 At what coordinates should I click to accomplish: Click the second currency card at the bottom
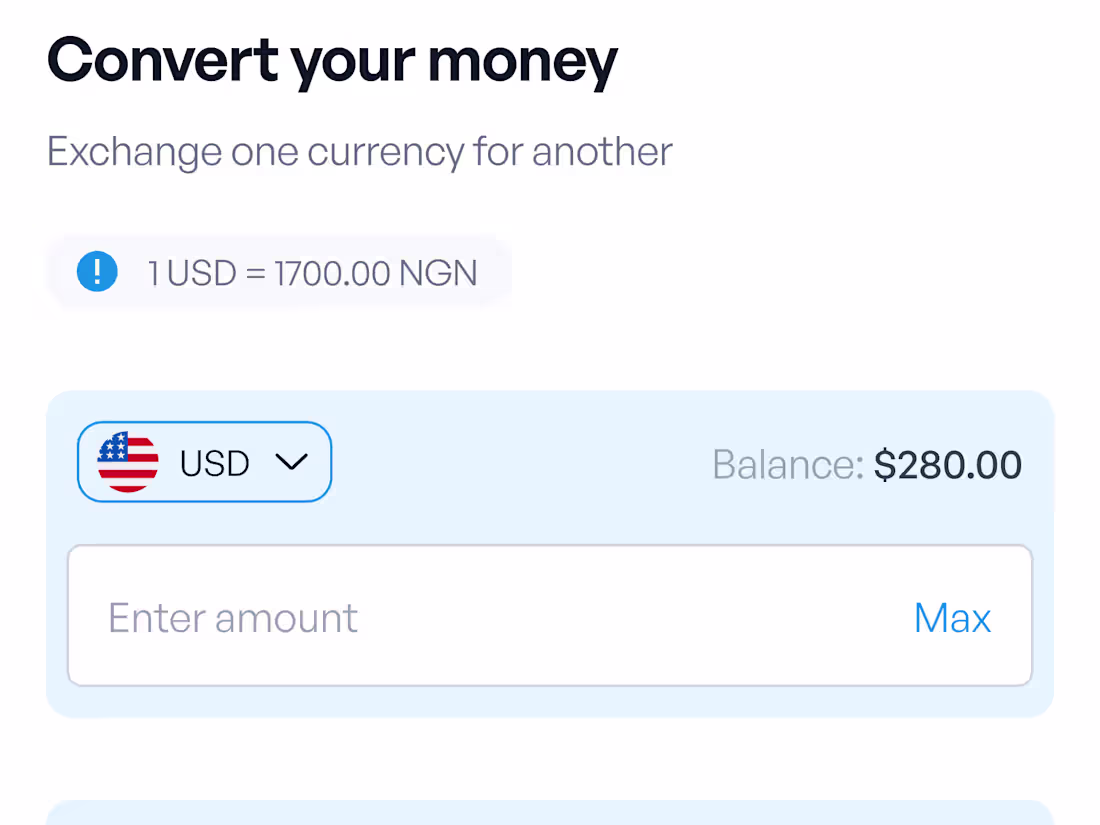coord(550,815)
